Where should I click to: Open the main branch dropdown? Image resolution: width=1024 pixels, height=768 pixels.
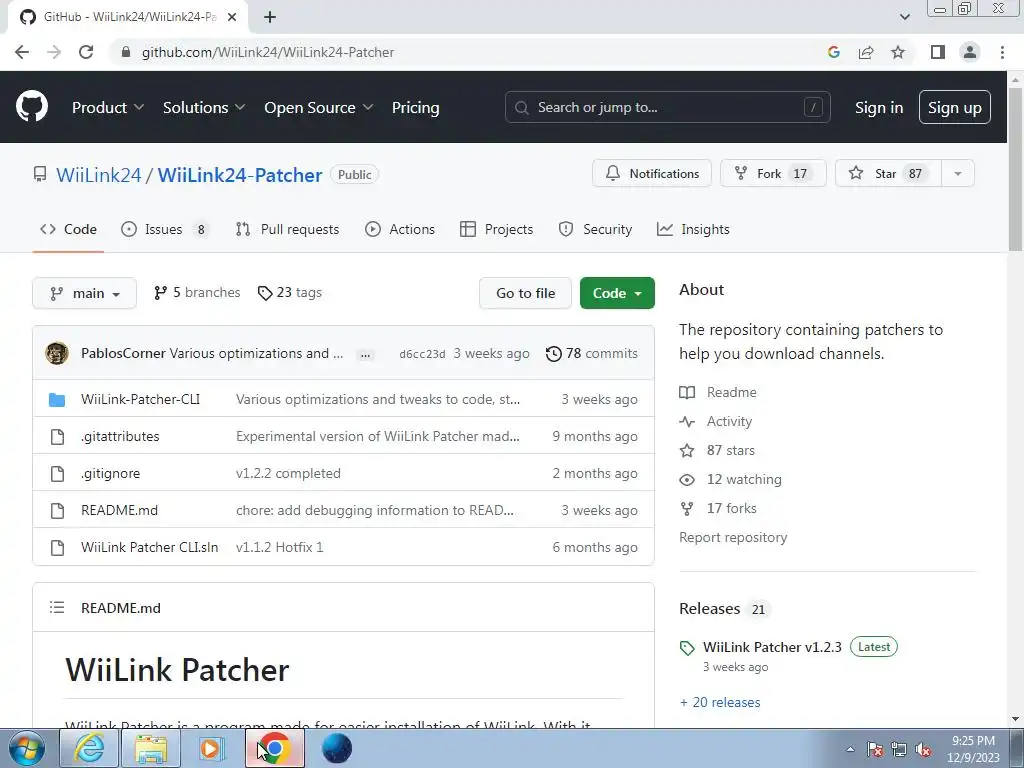point(84,293)
